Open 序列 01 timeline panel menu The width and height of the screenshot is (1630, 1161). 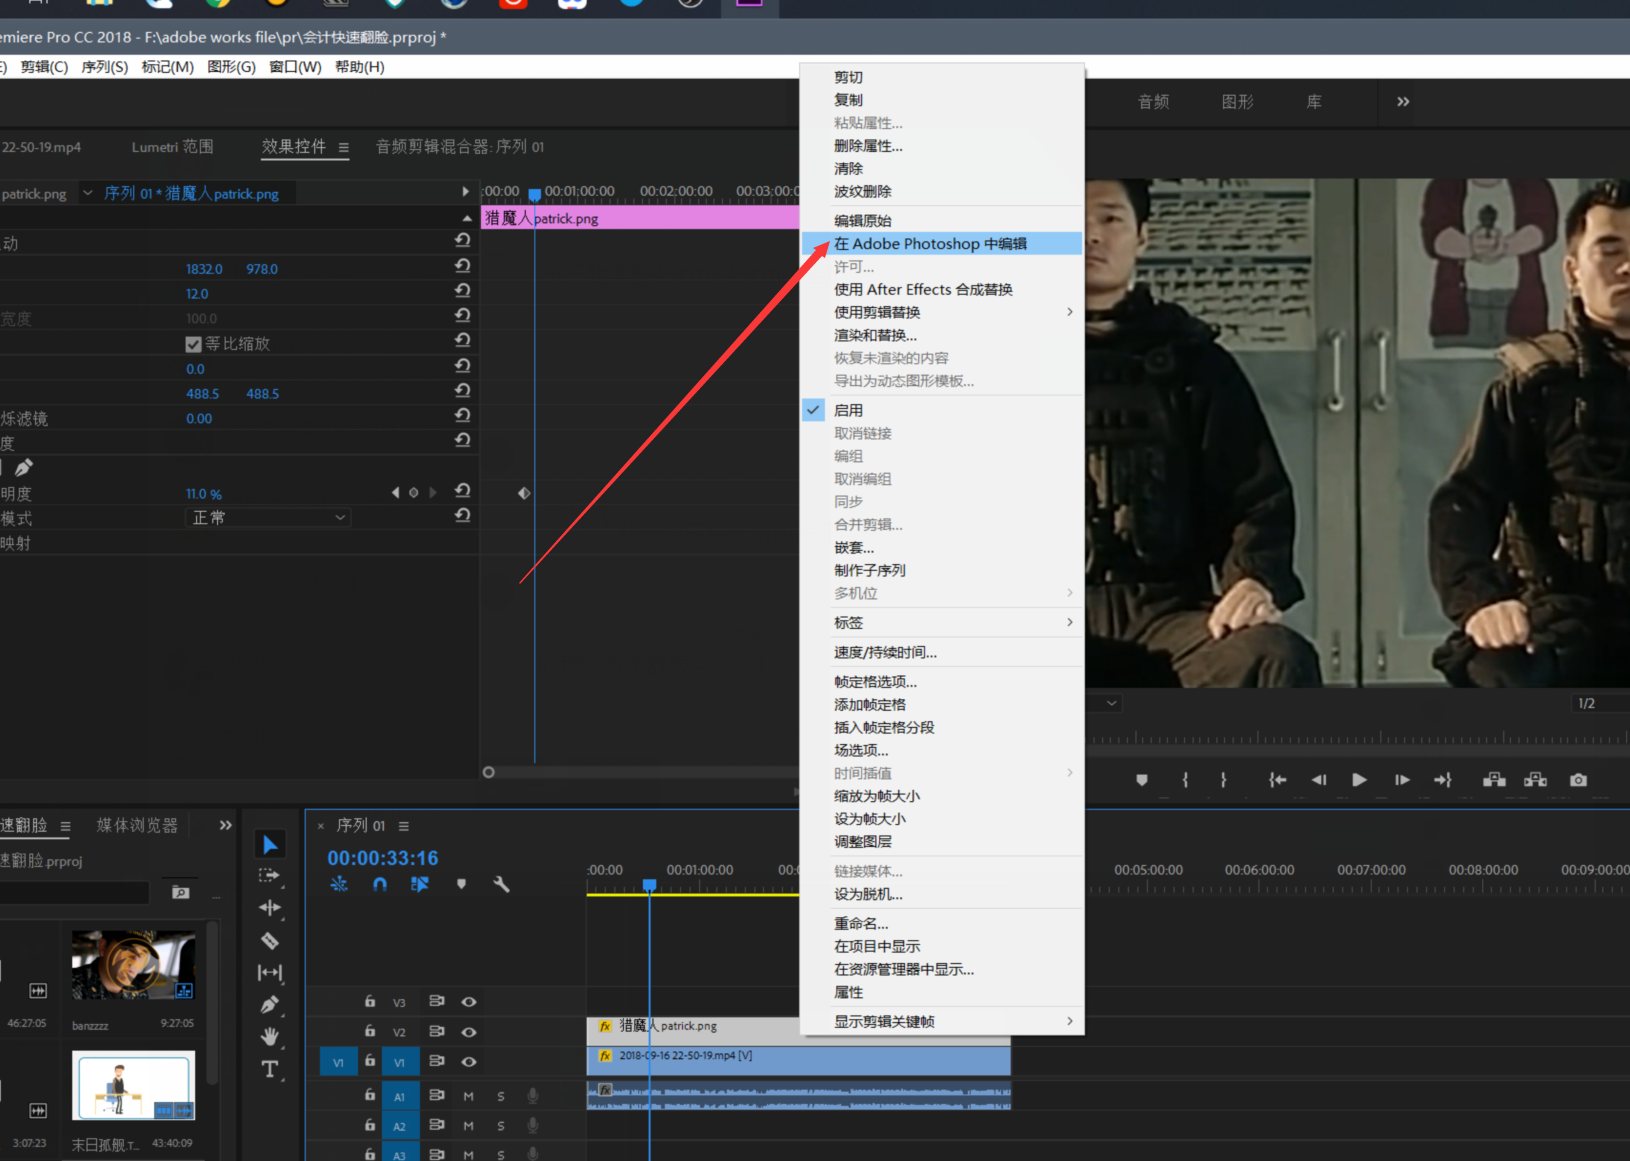[404, 826]
